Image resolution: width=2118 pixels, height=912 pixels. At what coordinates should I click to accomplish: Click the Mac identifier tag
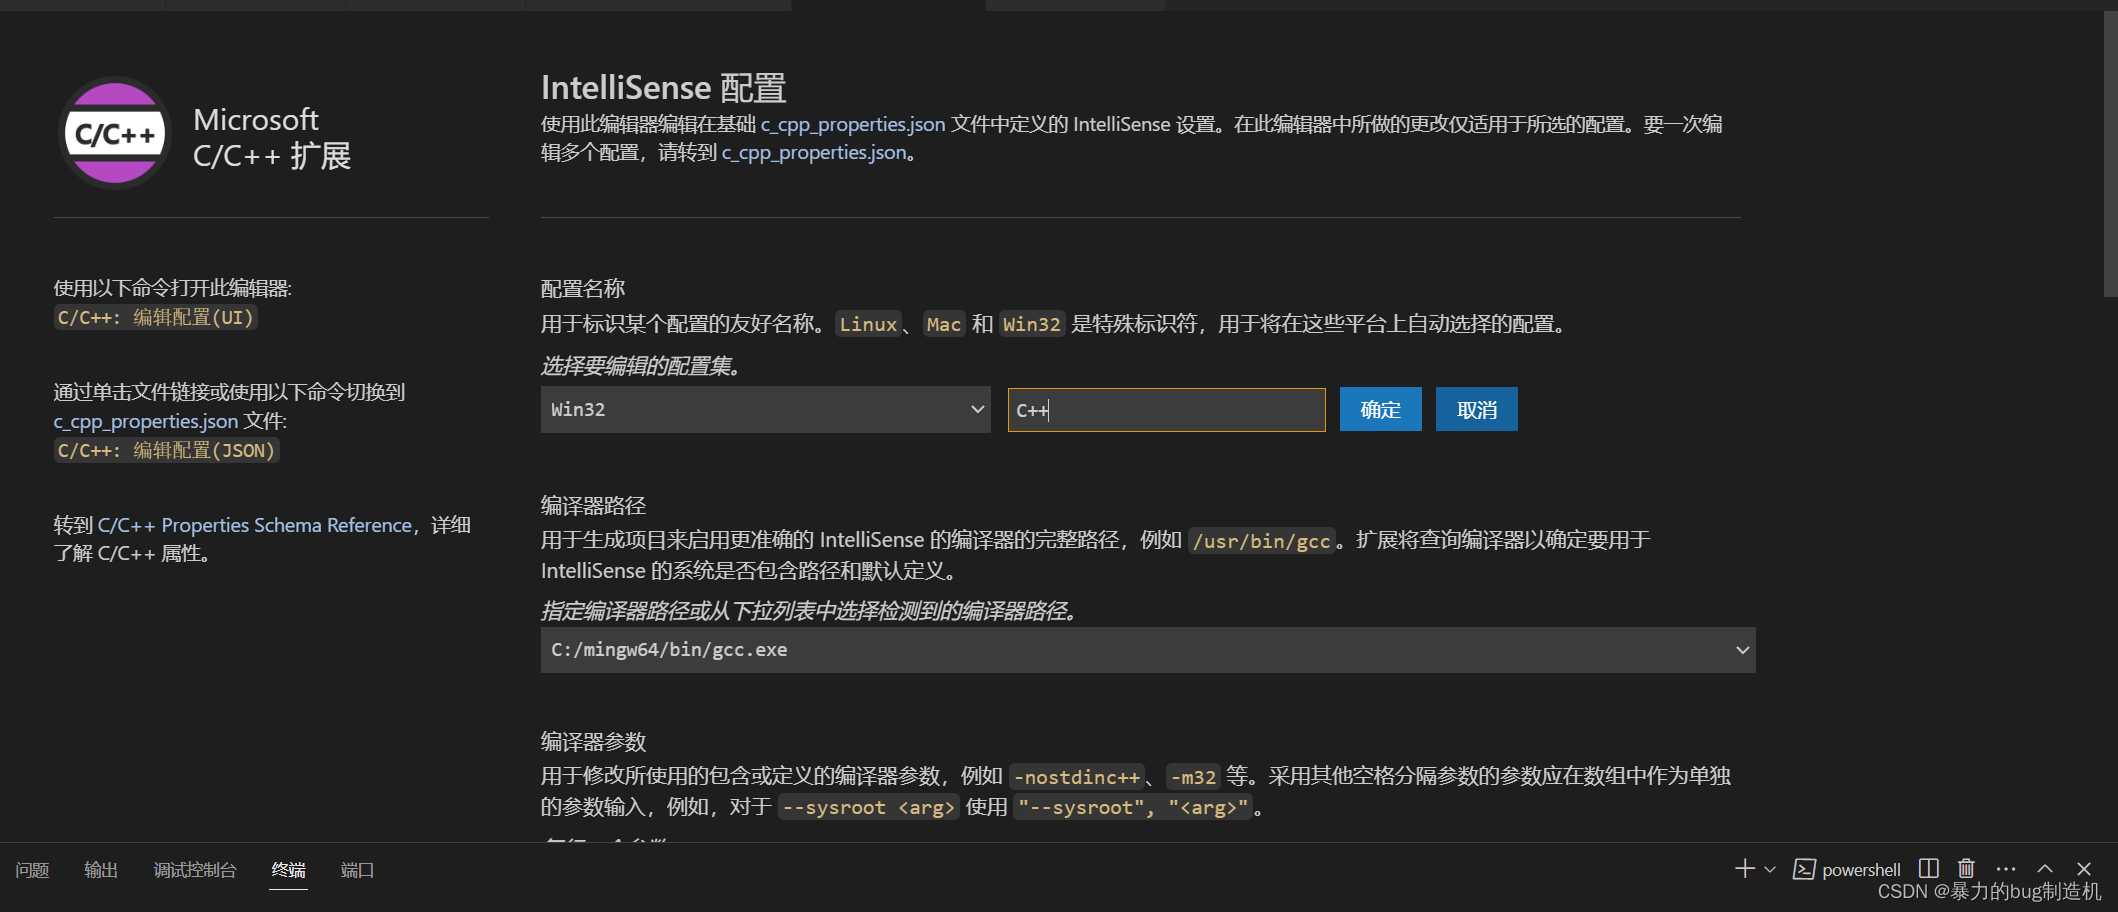(943, 324)
